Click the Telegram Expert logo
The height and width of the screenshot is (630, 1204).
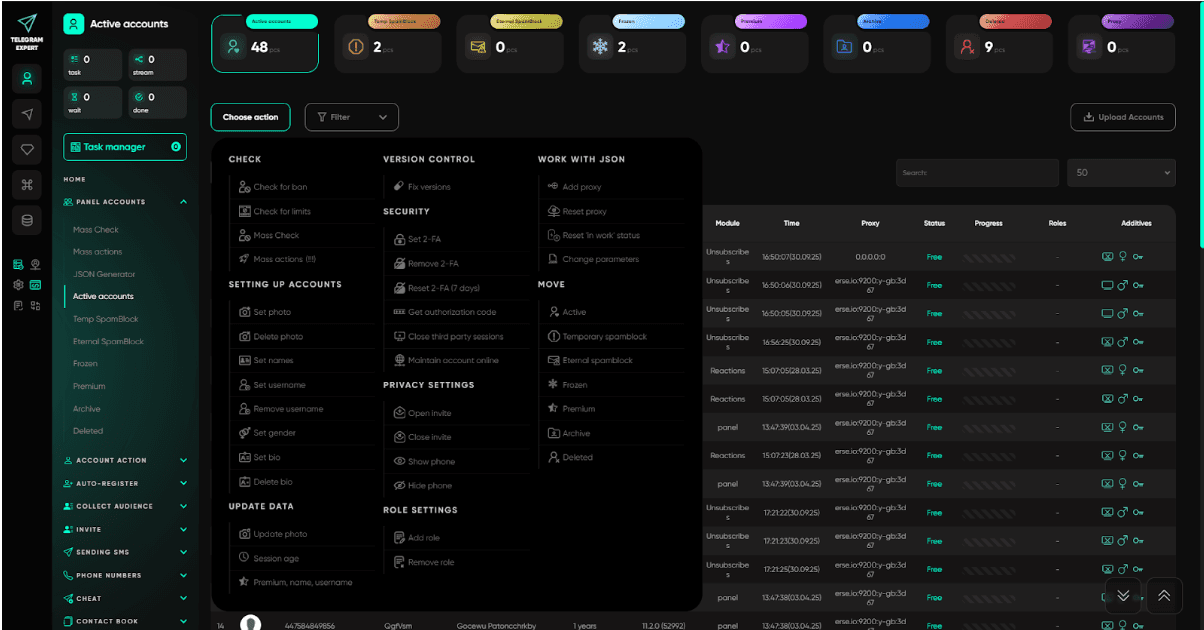click(x=27, y=24)
